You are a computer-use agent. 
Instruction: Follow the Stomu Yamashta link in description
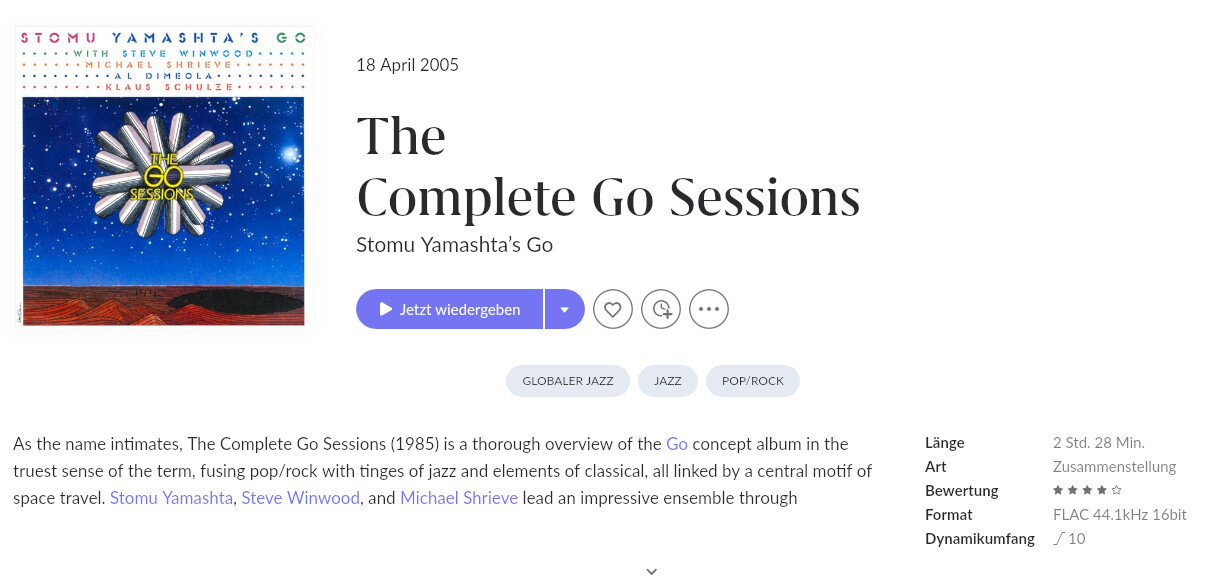(172, 498)
